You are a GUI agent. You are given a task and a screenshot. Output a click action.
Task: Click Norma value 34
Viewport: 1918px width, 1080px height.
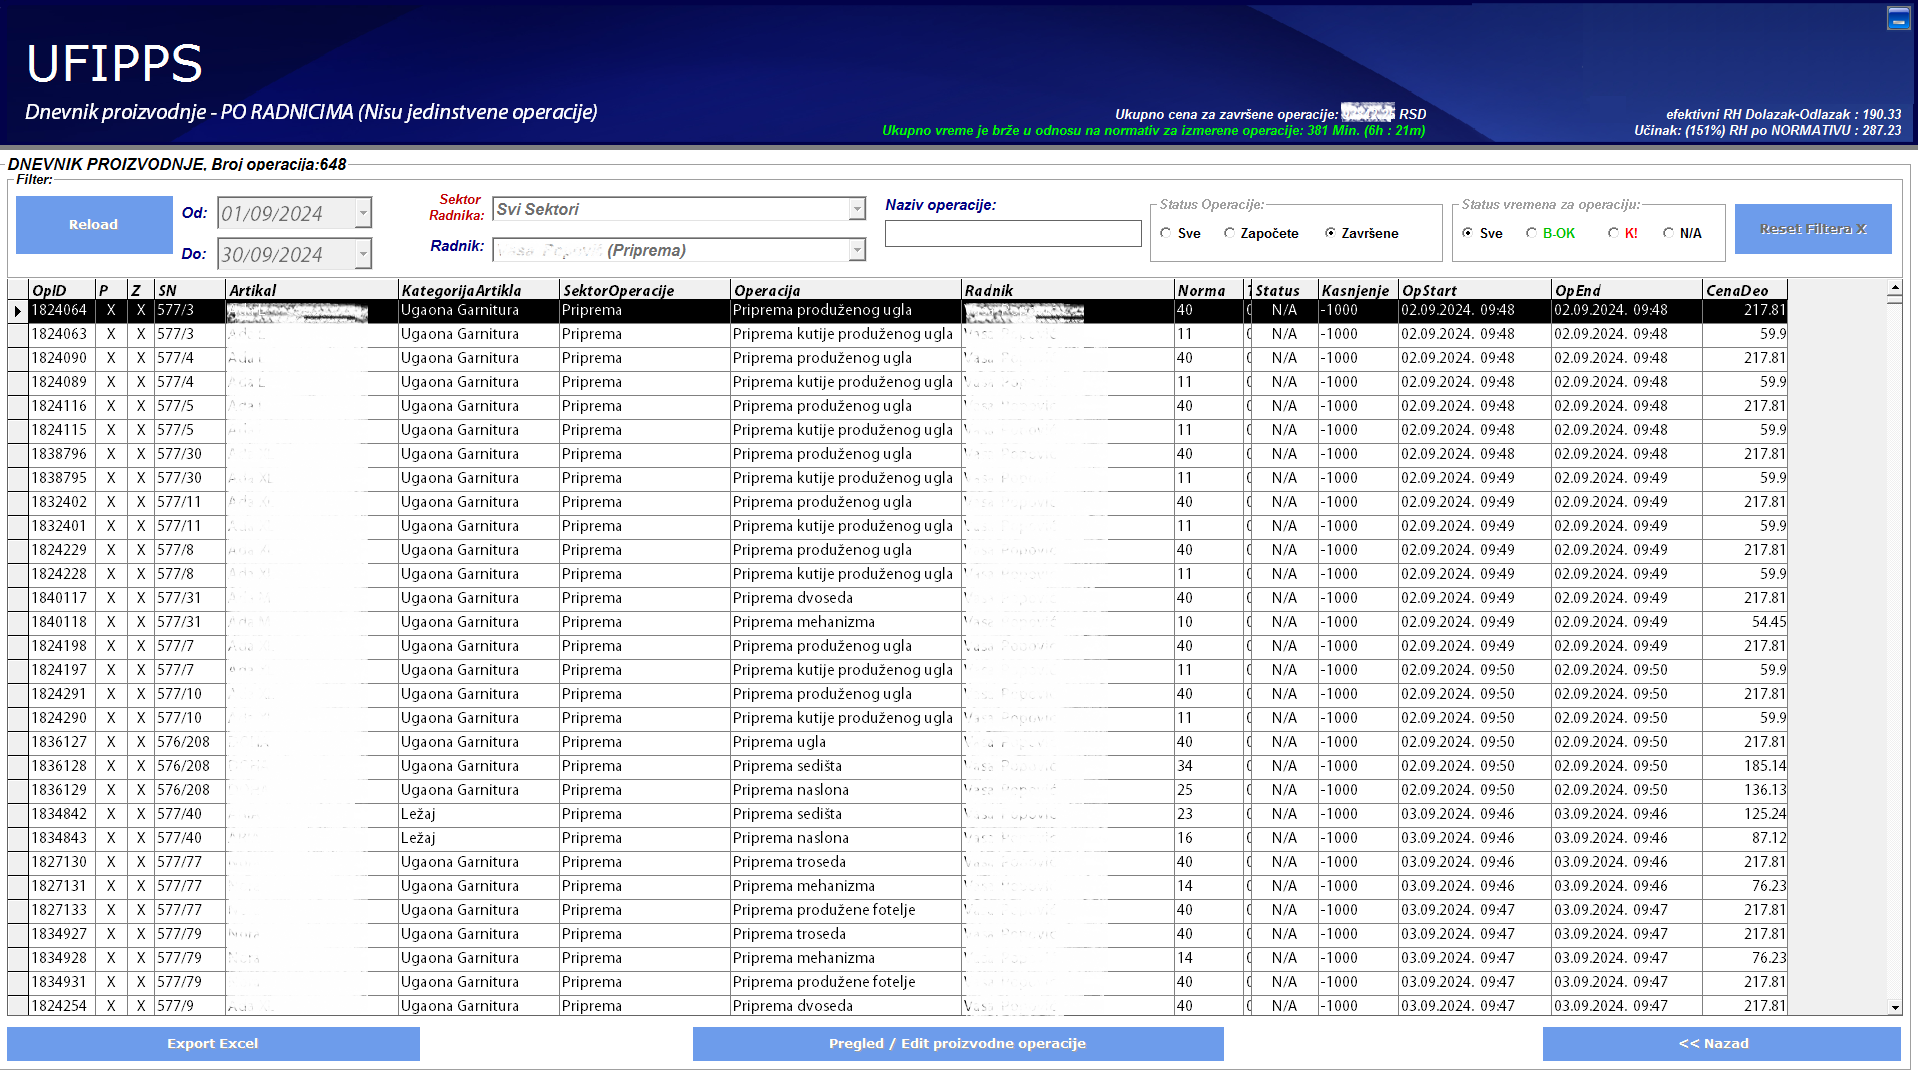1209,766
